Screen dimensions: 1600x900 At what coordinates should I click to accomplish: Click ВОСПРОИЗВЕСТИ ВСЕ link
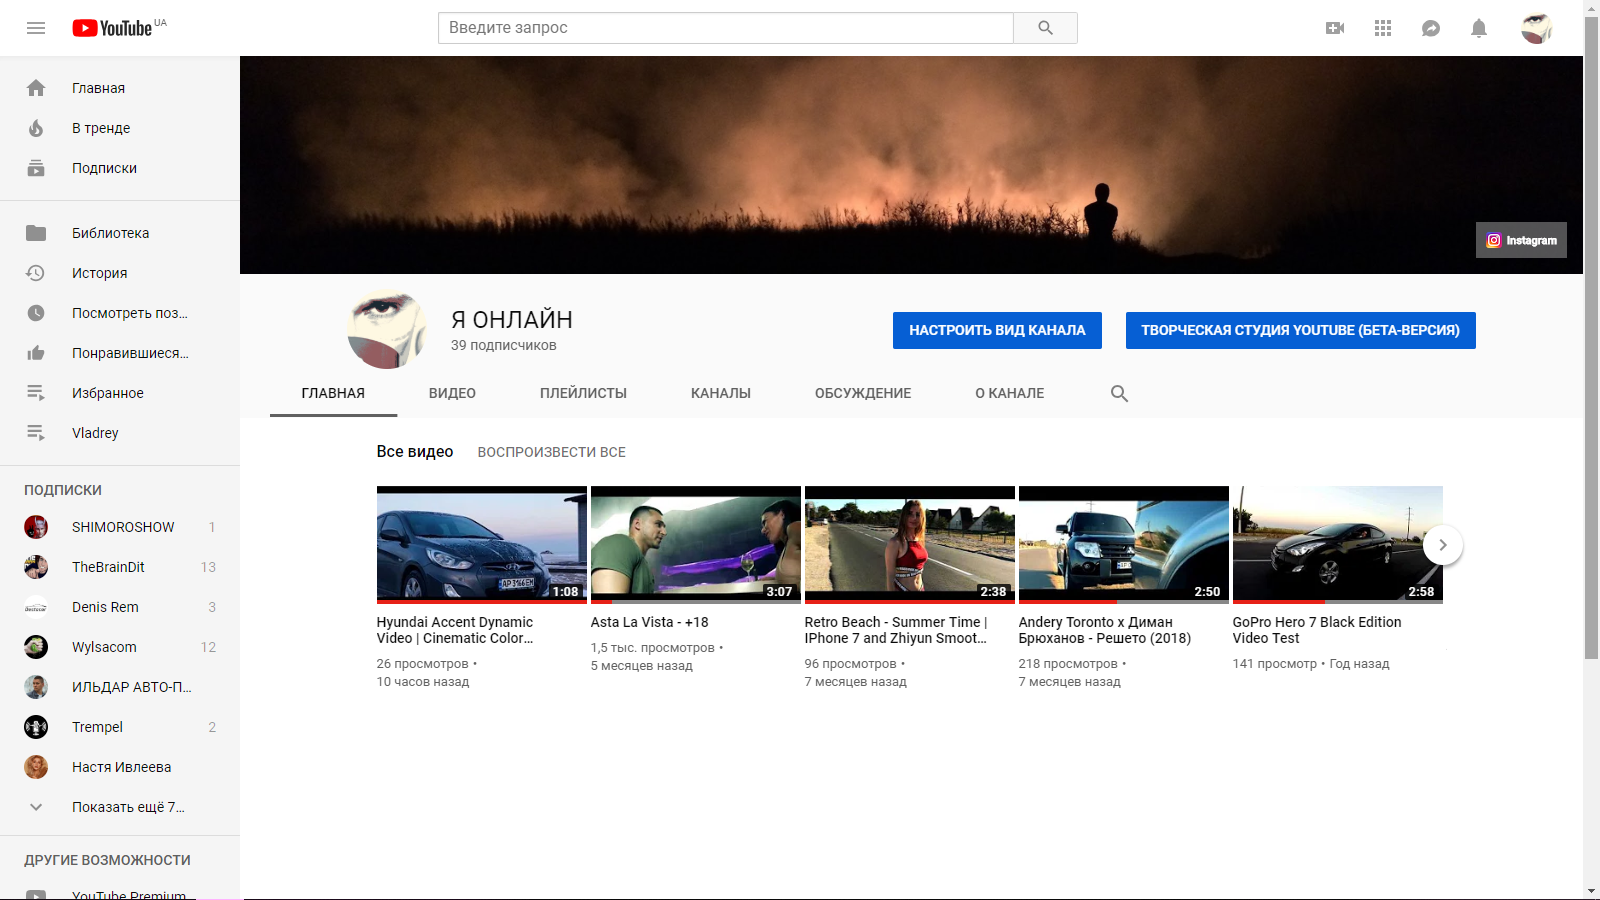552,452
